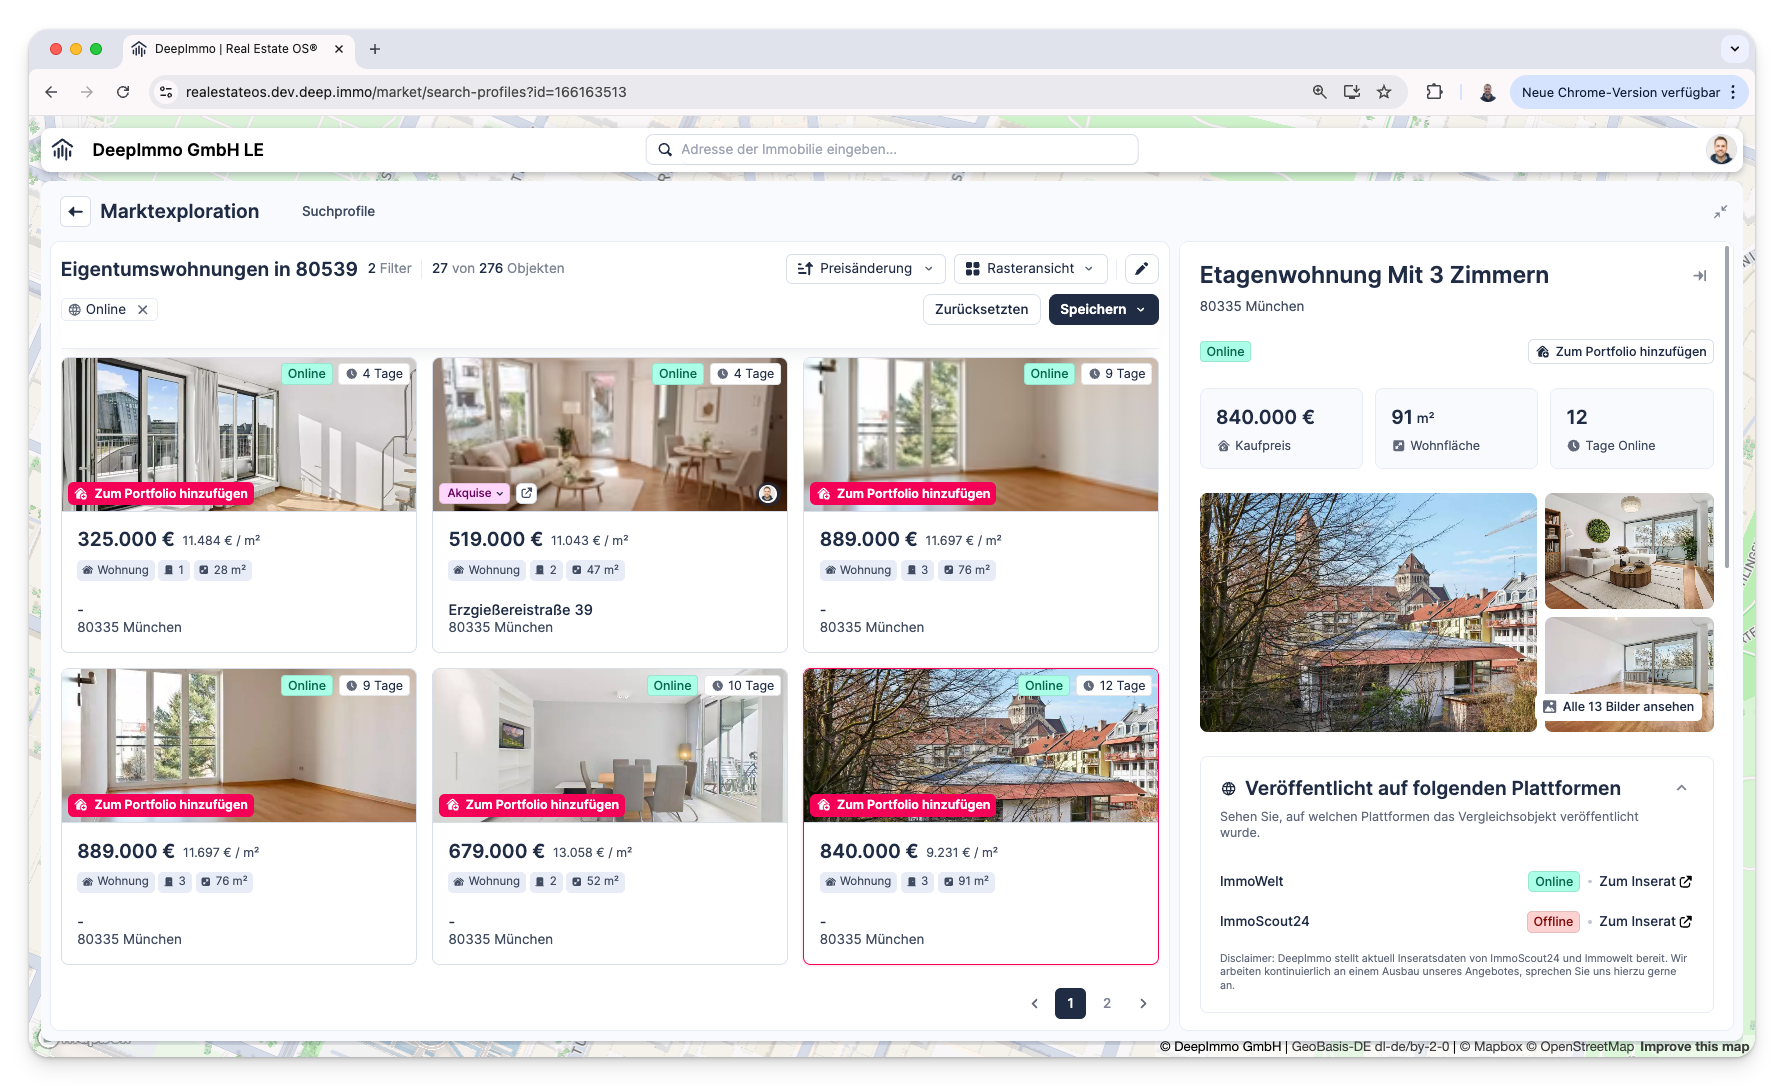Add the 325.000 € listing to portfolio

pyautogui.click(x=161, y=494)
